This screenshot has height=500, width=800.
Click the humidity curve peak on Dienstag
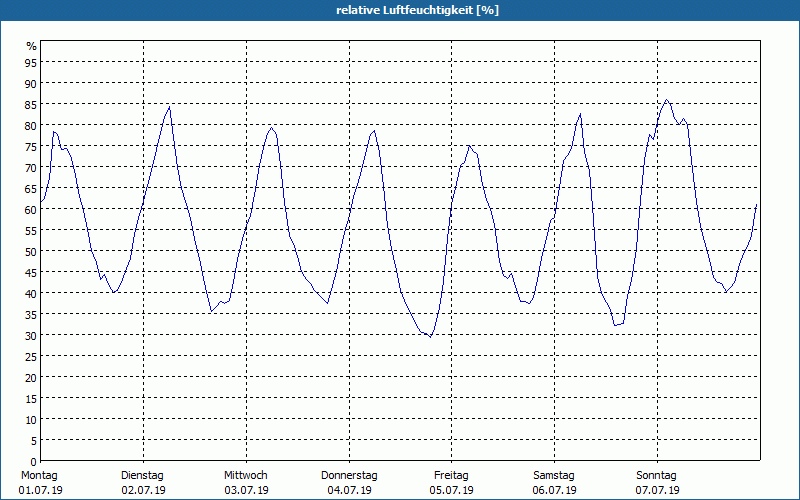click(170, 106)
